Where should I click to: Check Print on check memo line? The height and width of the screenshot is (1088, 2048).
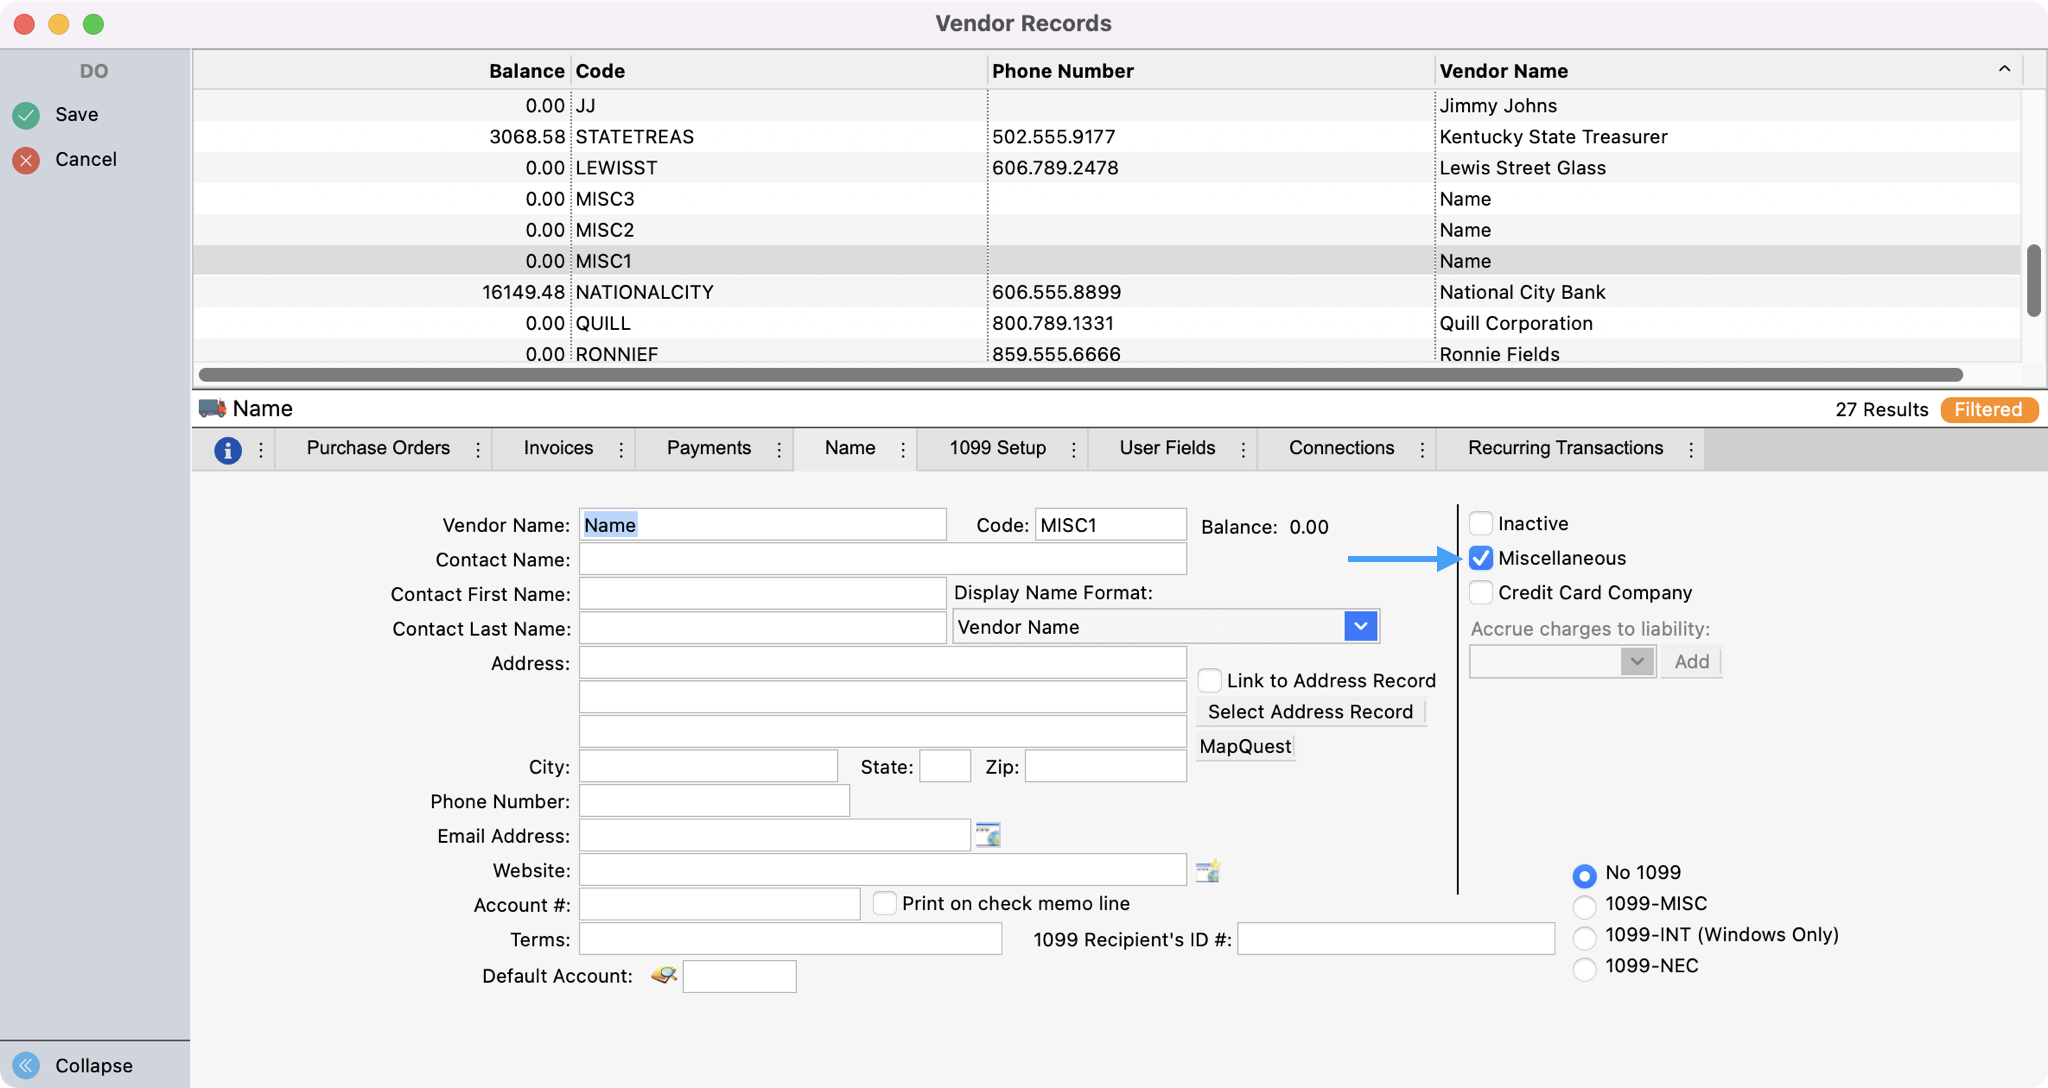[884, 903]
